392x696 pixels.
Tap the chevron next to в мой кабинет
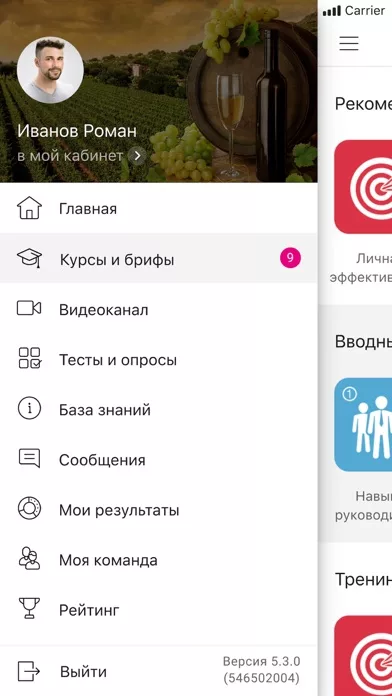(x=137, y=156)
